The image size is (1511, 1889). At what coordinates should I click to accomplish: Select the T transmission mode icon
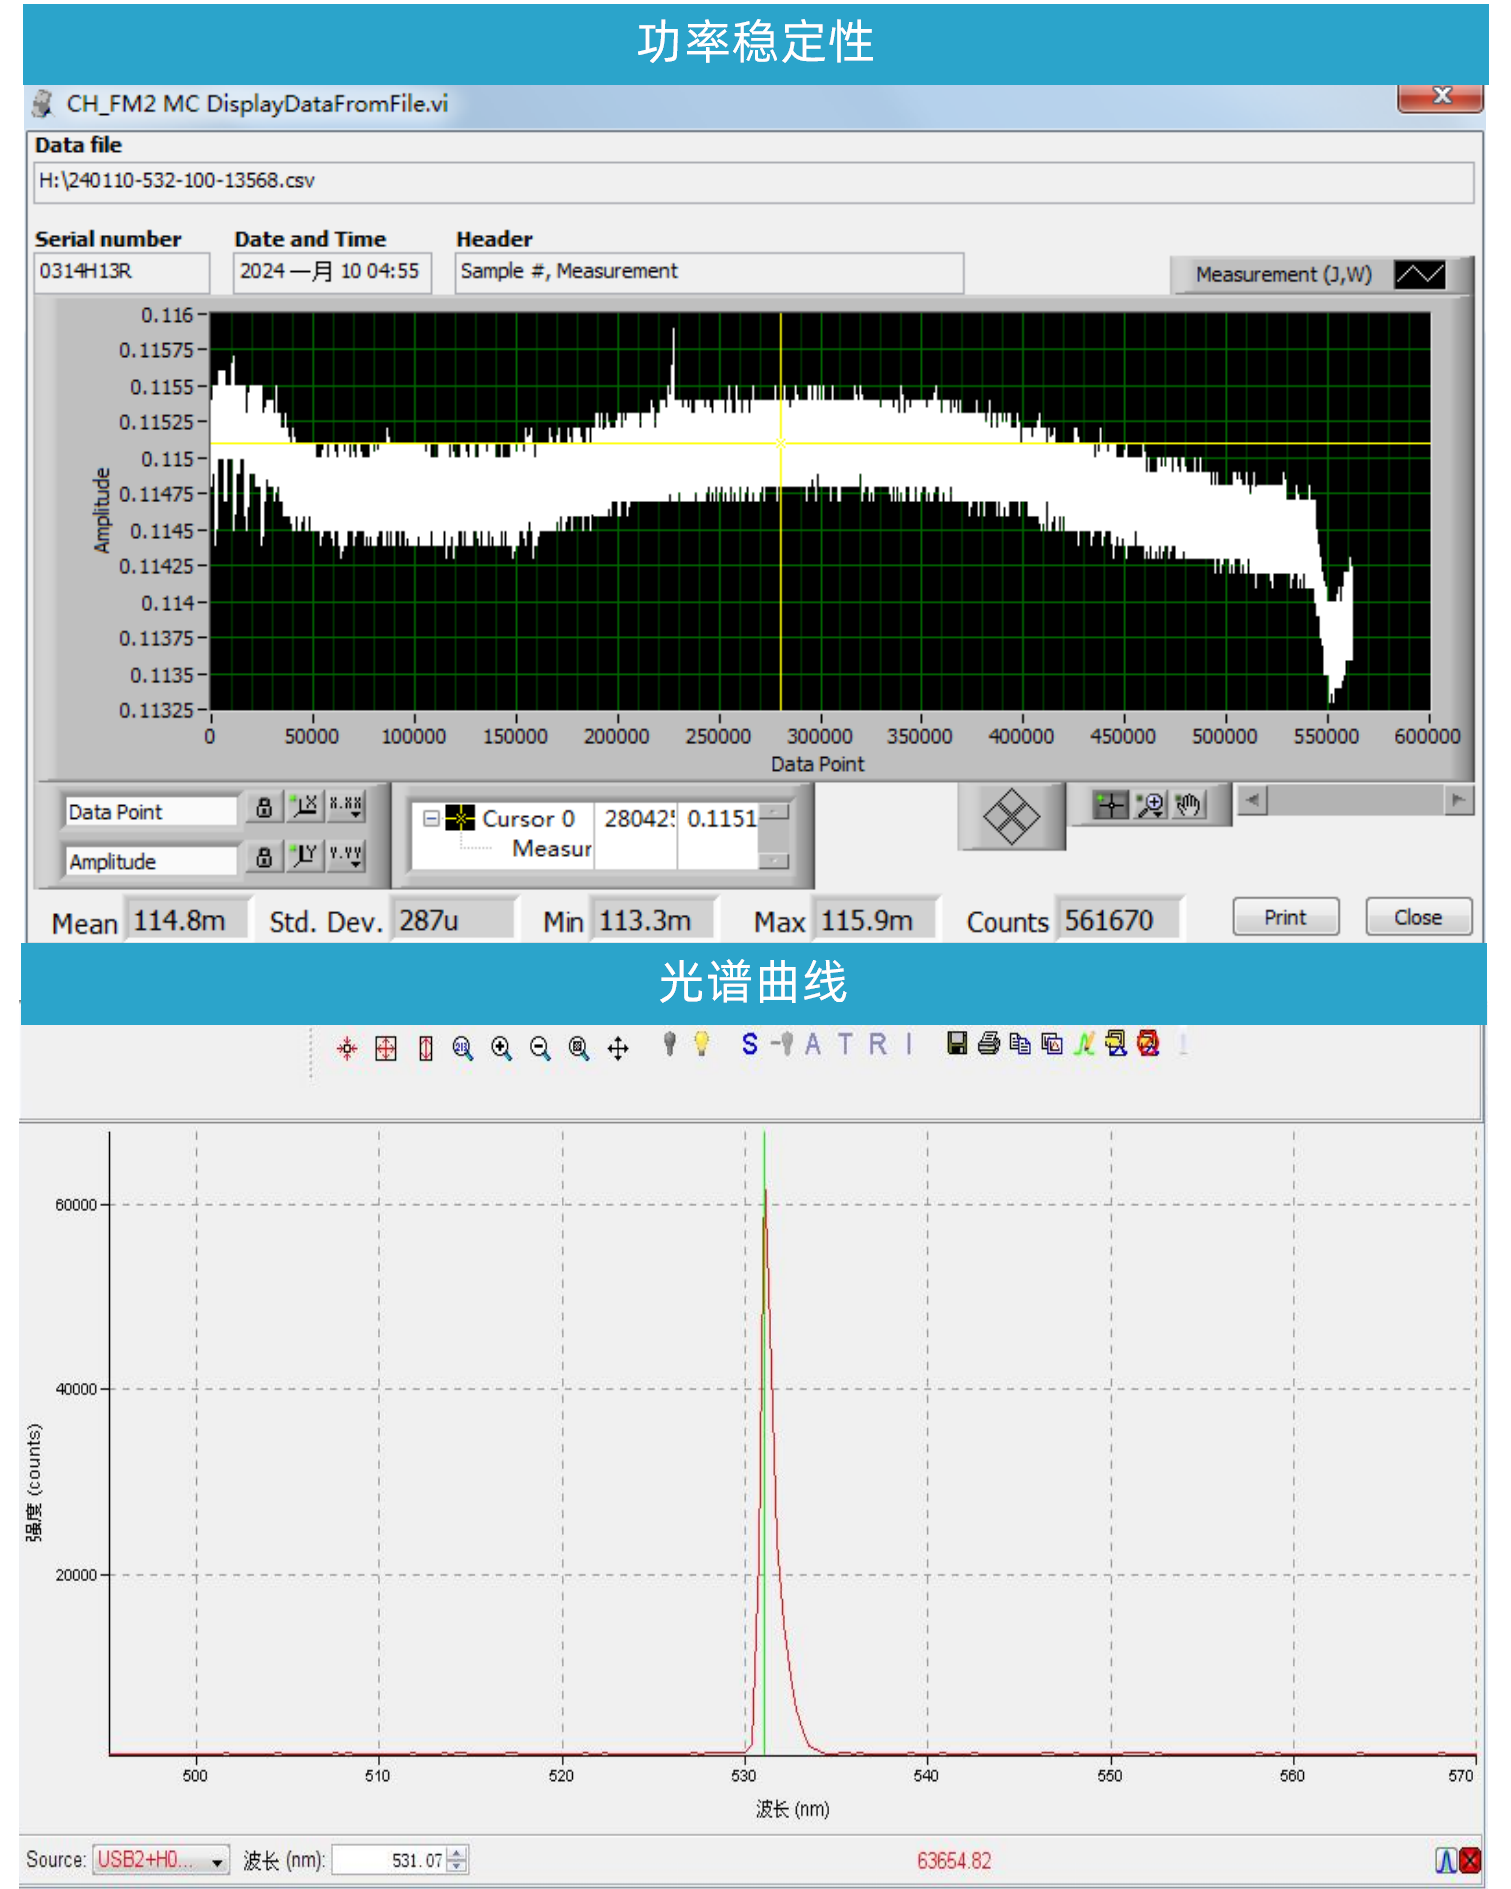pos(846,1043)
